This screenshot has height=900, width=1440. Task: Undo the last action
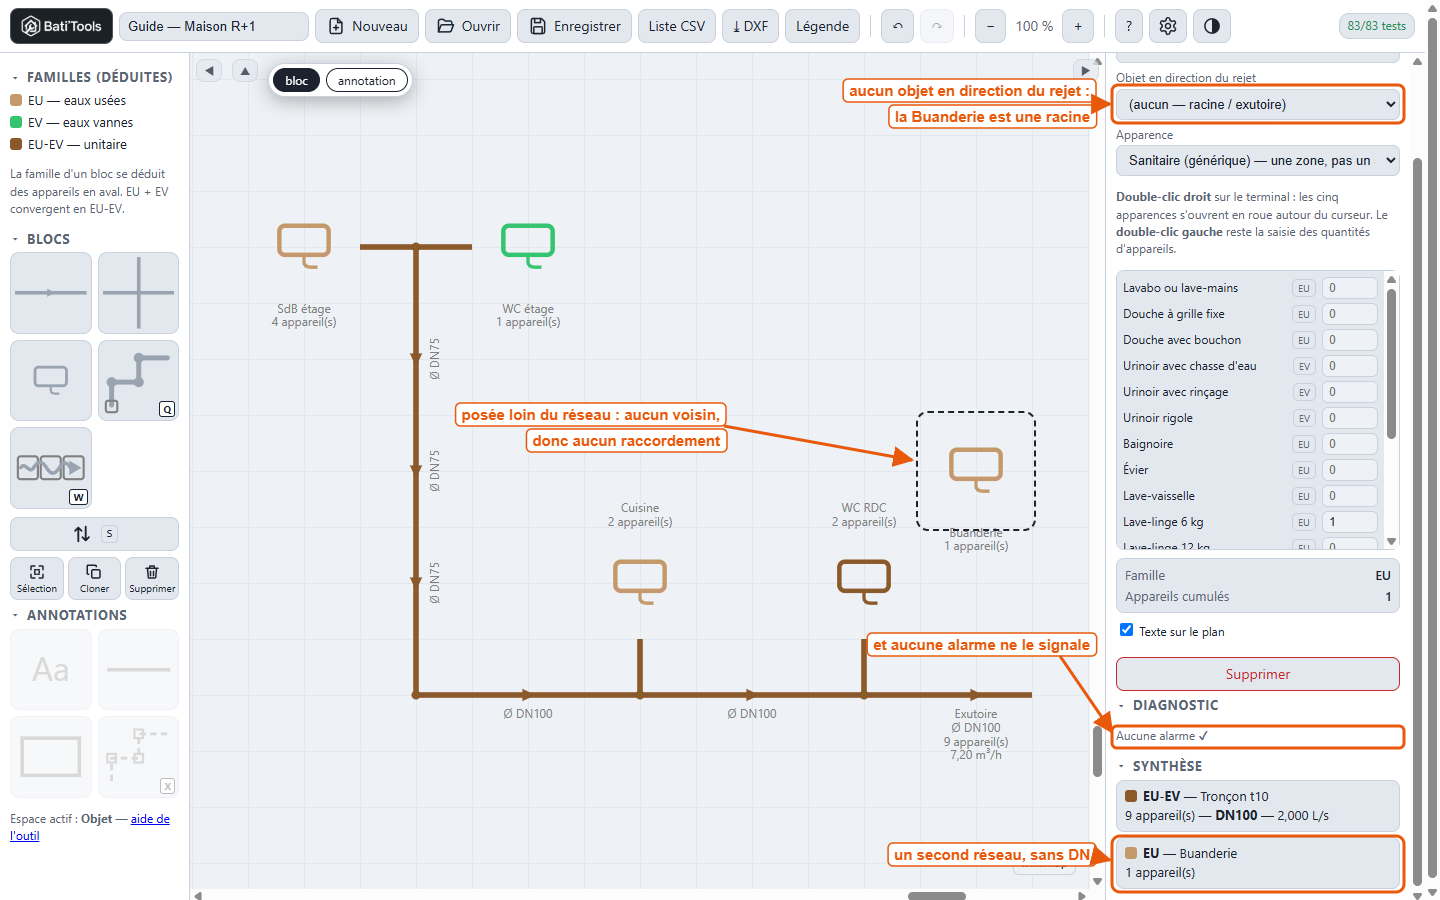point(898,26)
